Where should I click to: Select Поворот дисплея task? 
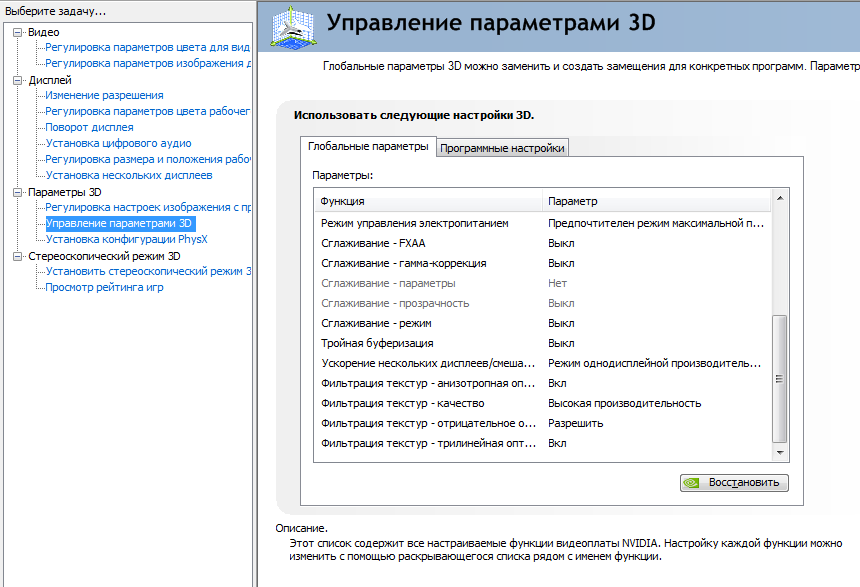[89, 127]
